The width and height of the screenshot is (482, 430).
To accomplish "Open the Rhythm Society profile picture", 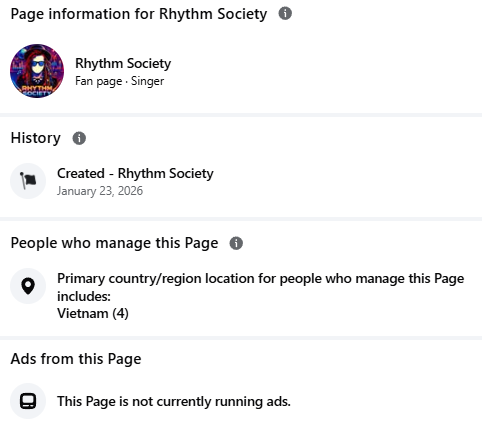I will click(37, 71).
